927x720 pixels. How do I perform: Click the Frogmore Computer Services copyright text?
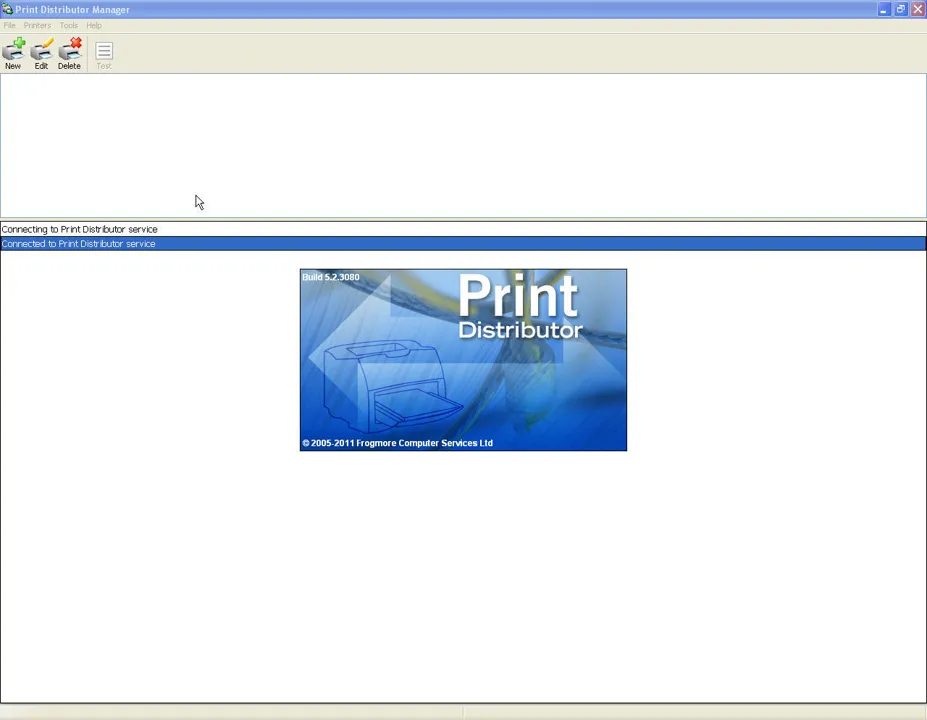pos(397,443)
